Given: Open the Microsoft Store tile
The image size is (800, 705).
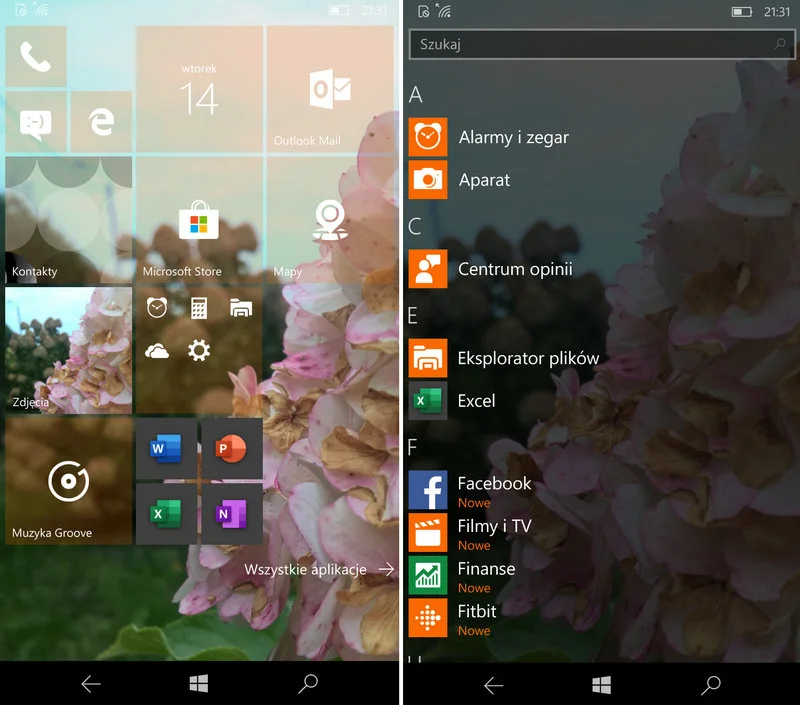Looking at the screenshot, I should 198,220.
